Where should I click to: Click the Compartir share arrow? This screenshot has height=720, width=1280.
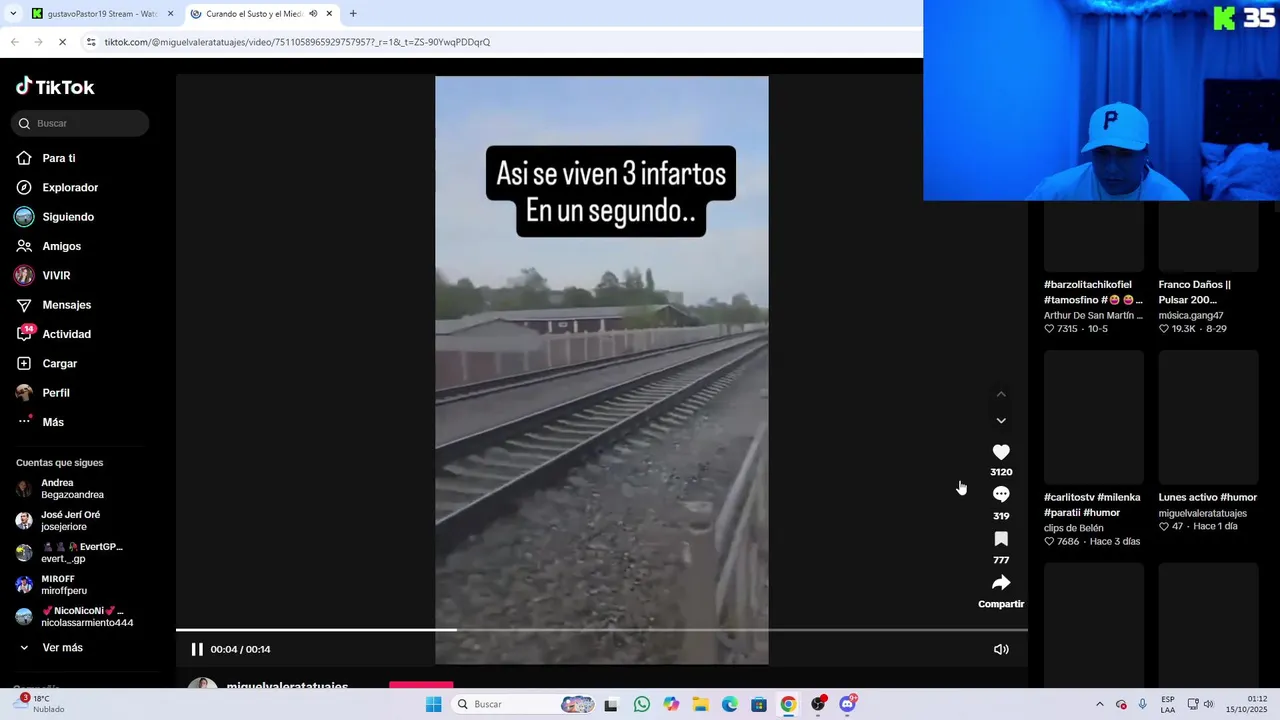(1001, 583)
